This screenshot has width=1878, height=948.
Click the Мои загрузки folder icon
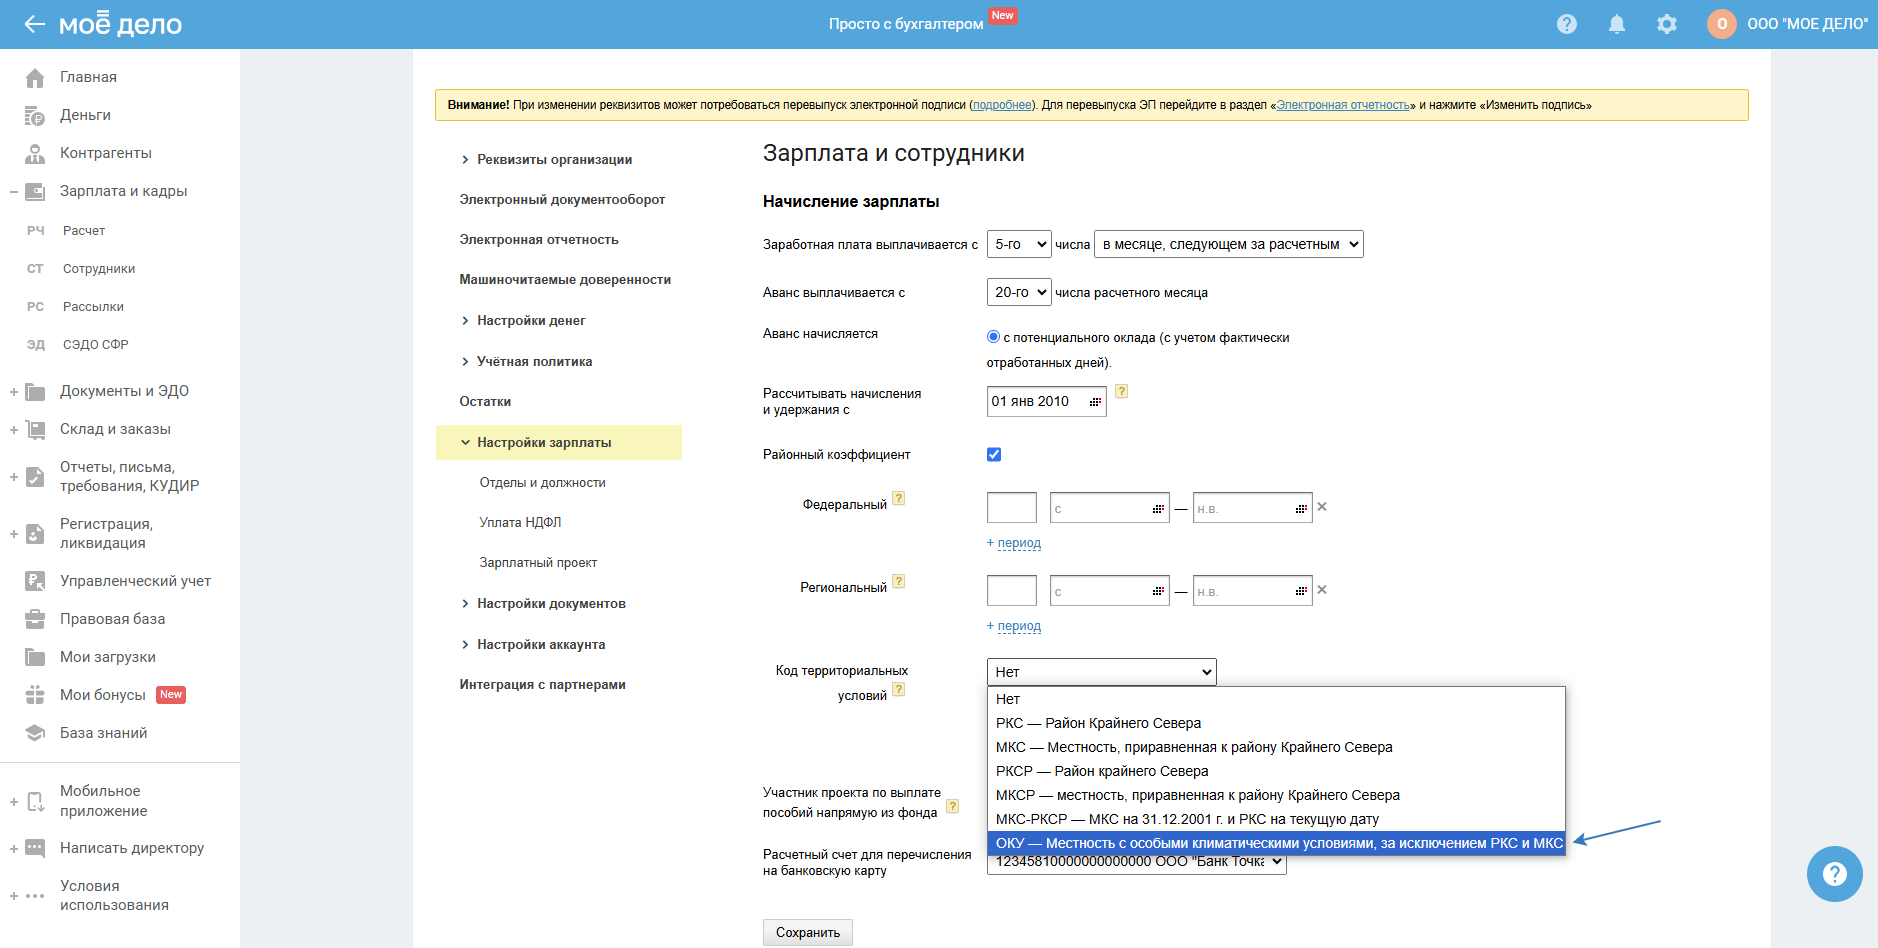pyautogui.click(x=35, y=657)
